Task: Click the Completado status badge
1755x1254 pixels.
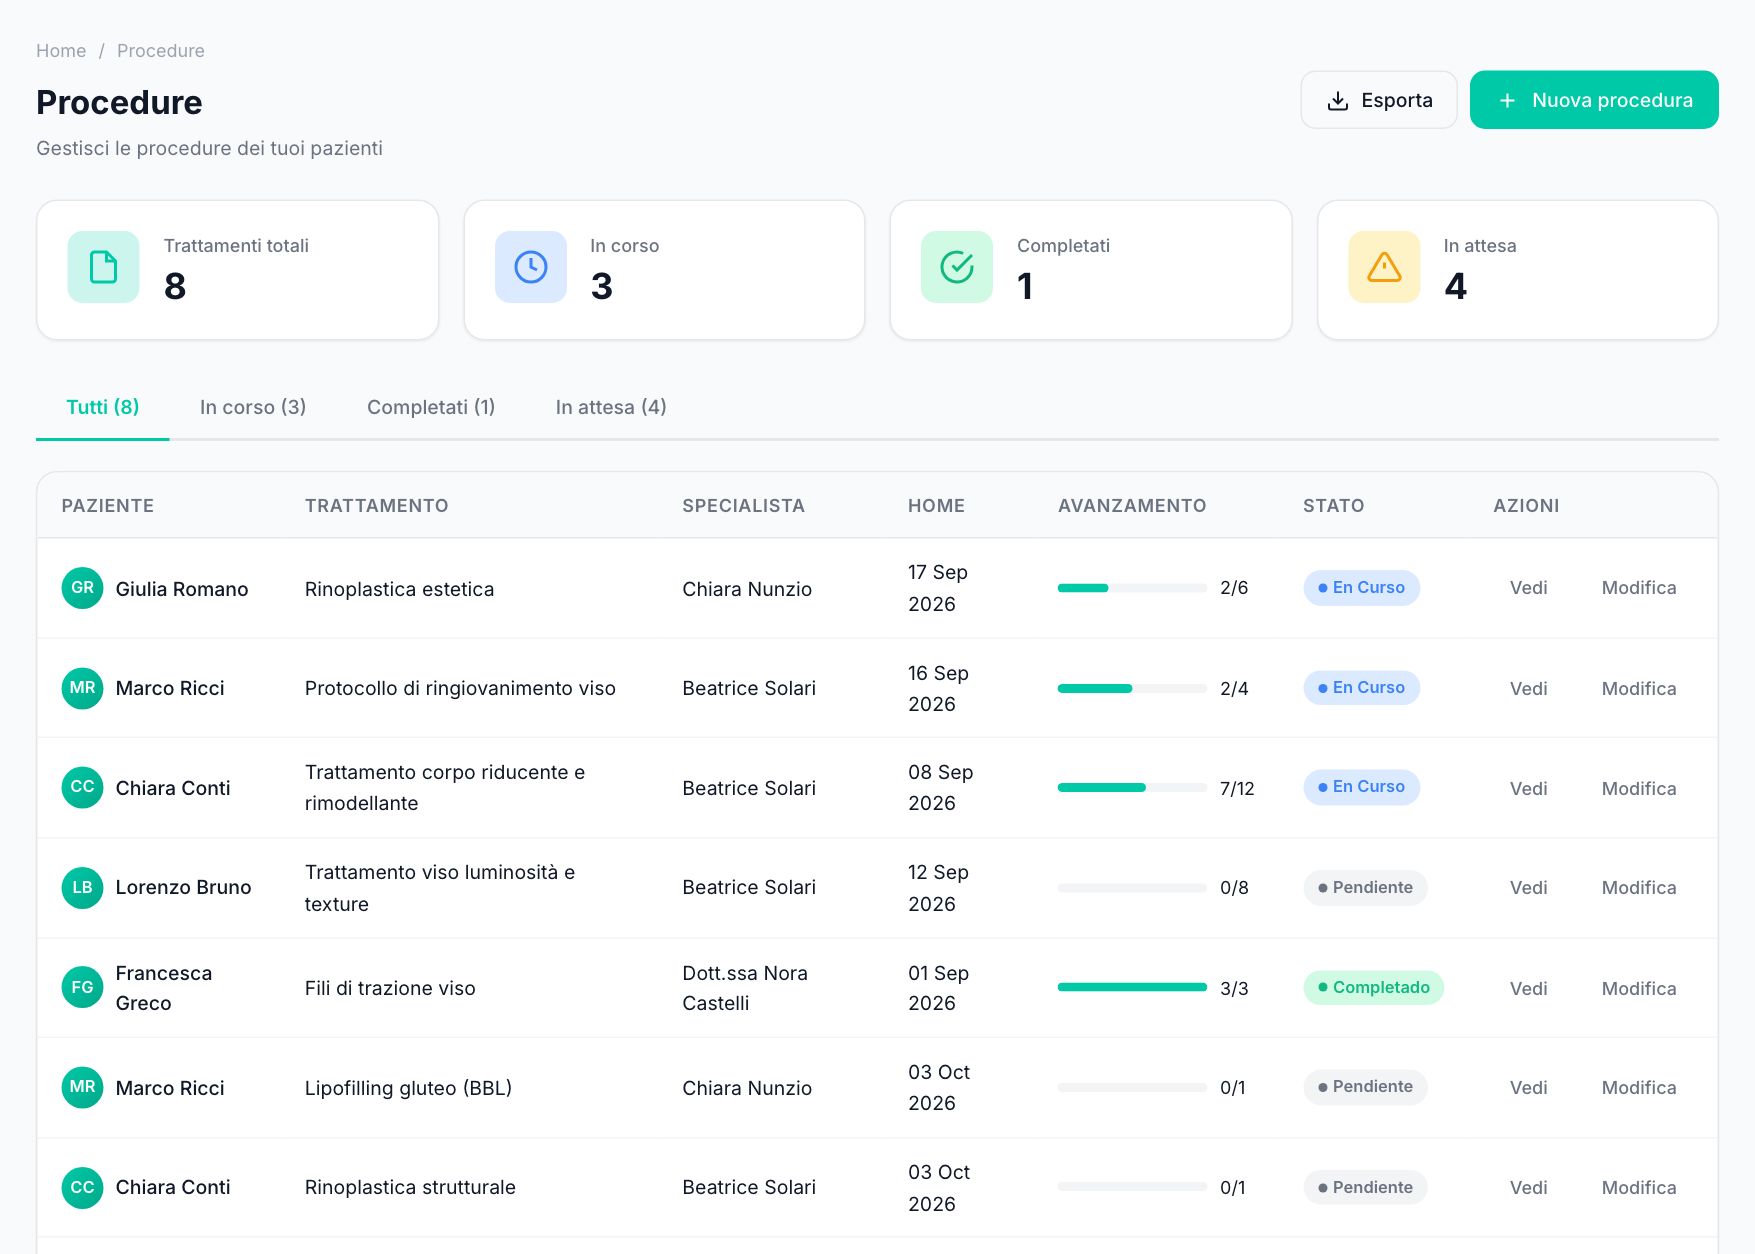Action: pyautogui.click(x=1373, y=988)
